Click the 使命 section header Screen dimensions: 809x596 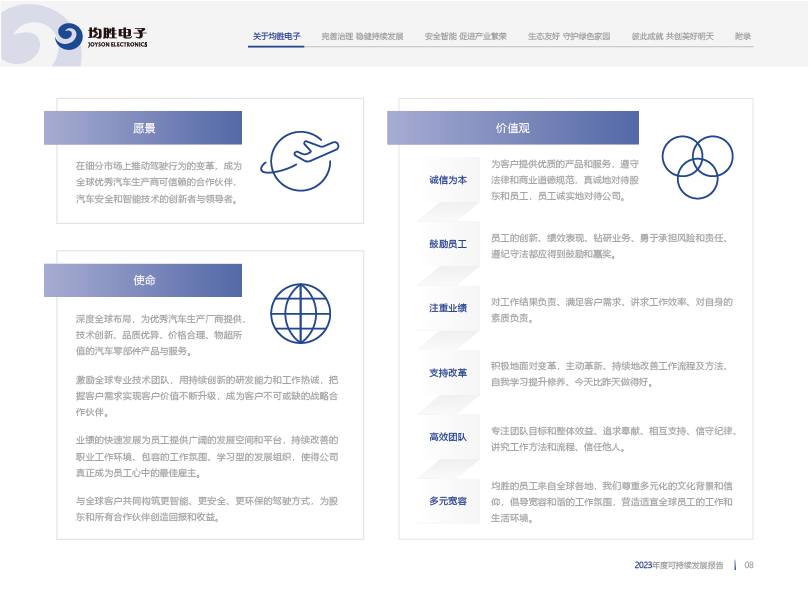tap(143, 280)
